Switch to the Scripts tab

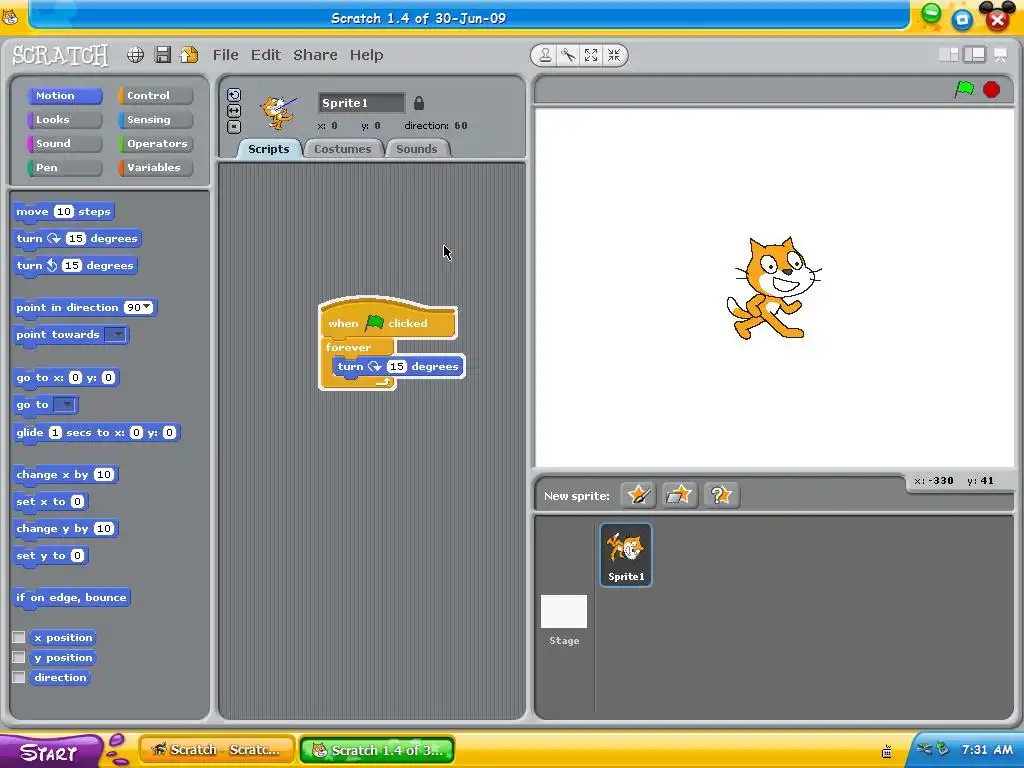[268, 149]
